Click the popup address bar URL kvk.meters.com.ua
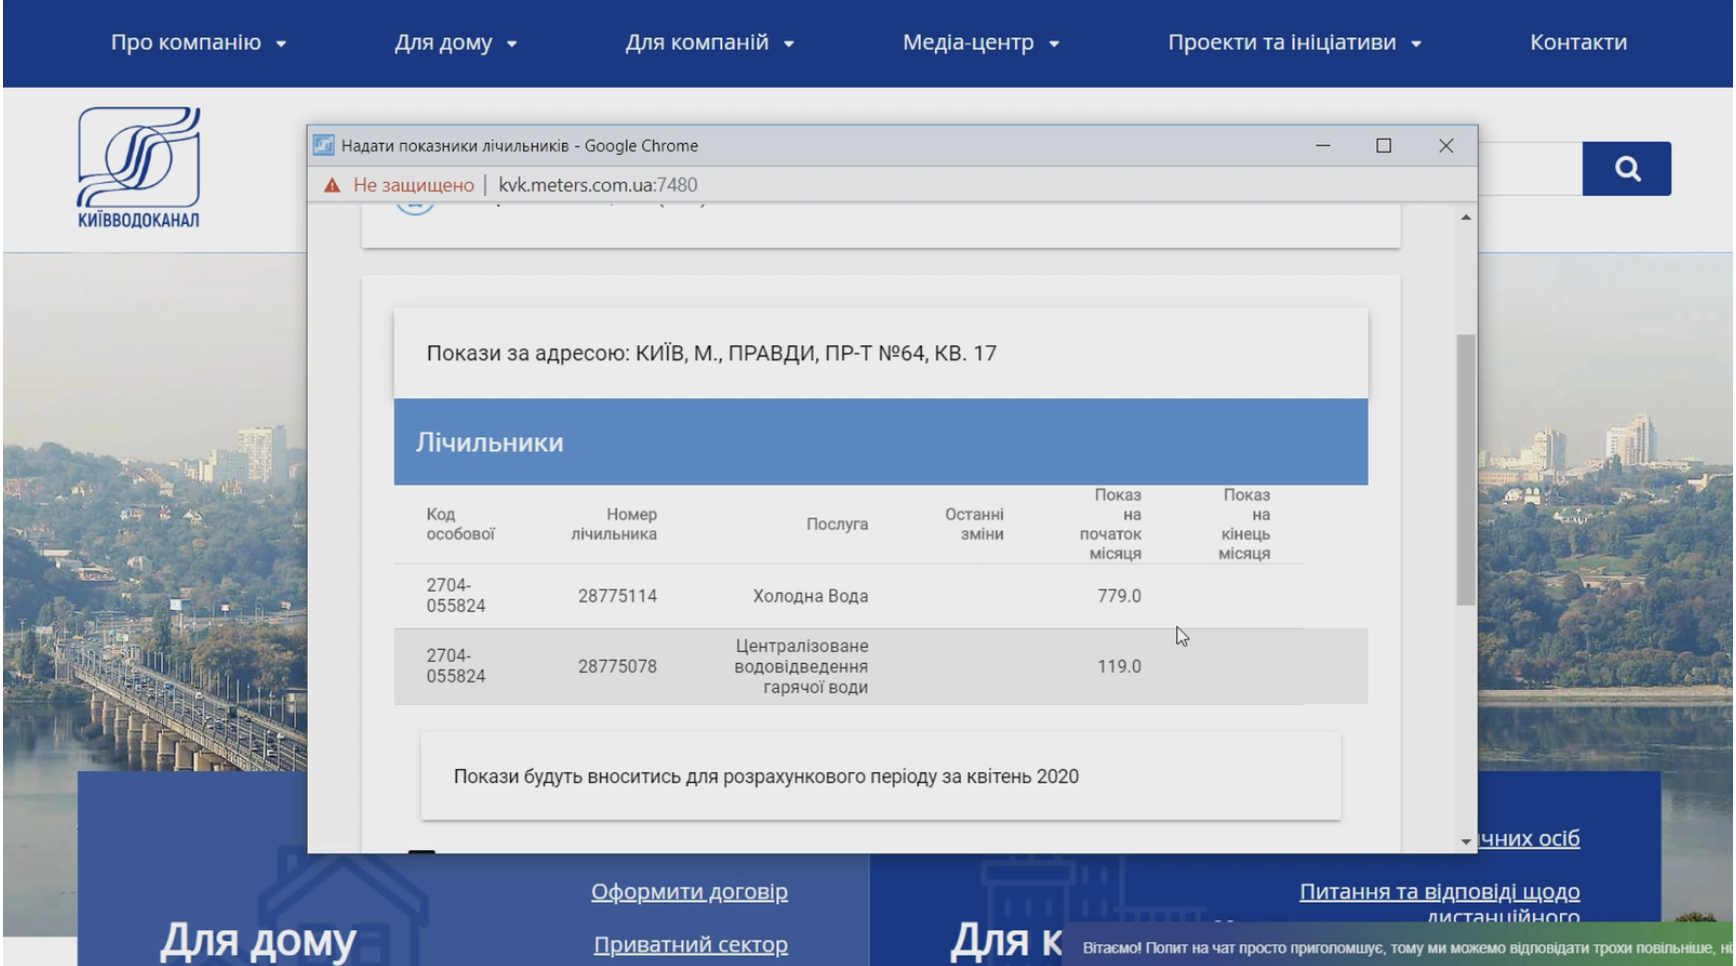Screen dimensions: 1736x966 tap(597, 185)
